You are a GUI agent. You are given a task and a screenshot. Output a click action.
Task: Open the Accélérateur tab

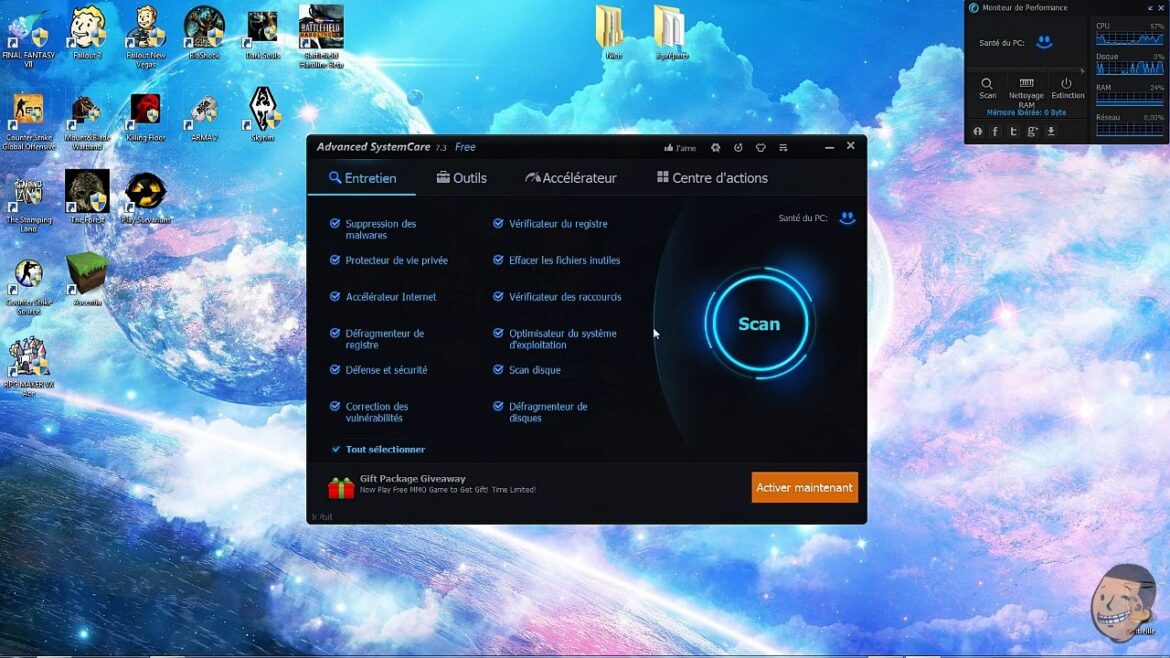(571, 178)
